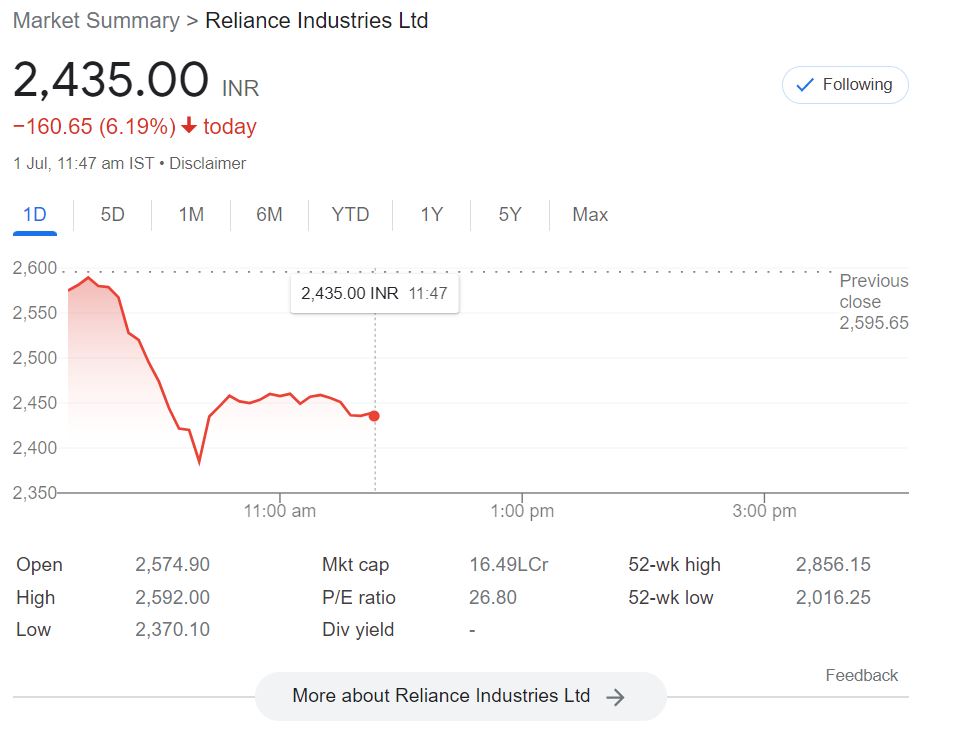Click the 11:00 am axis label
Image resolution: width=960 pixels, height=737 pixels.
280,511
